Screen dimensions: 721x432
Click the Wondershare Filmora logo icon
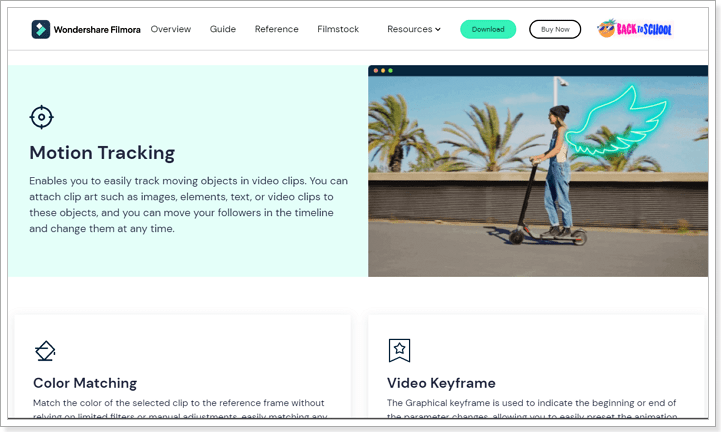pyautogui.click(x=40, y=29)
